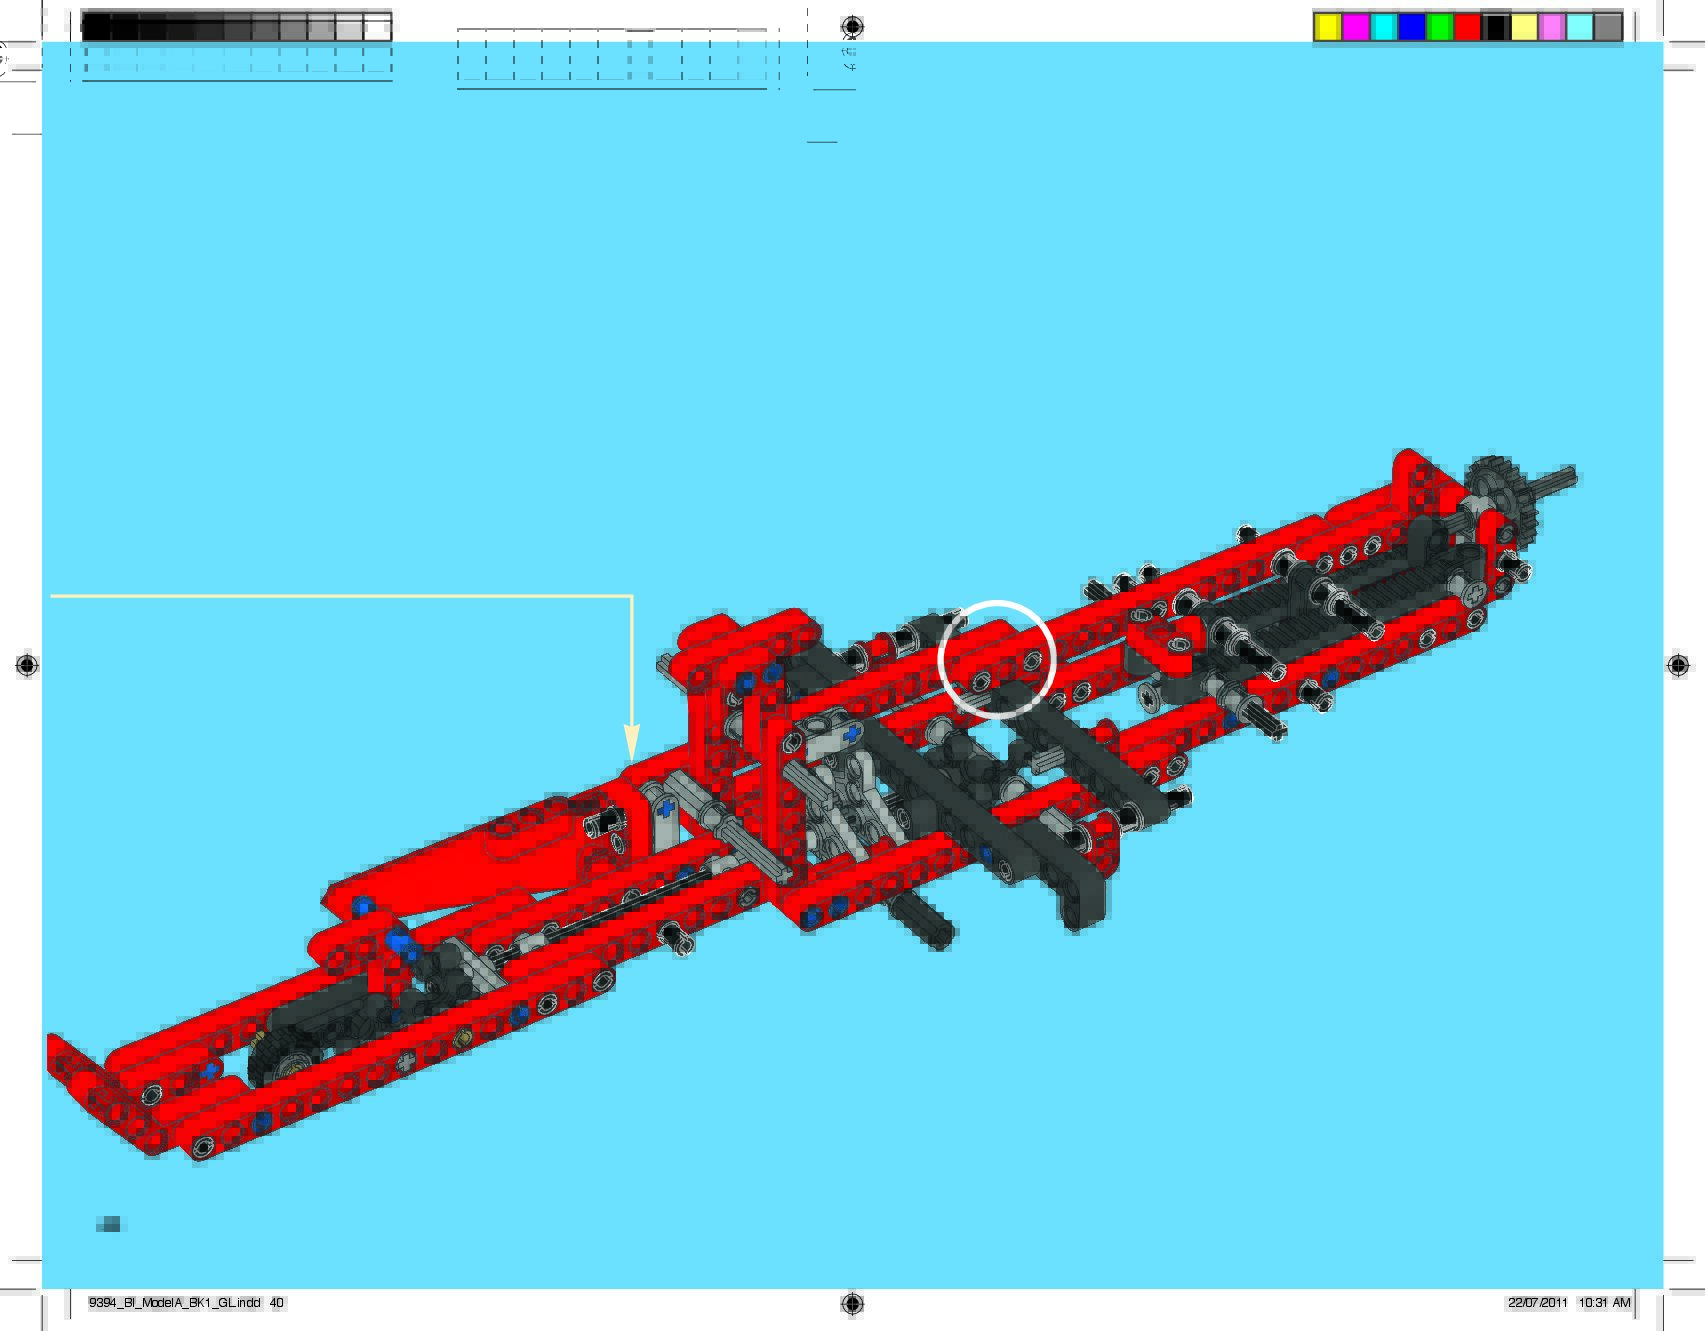This screenshot has width=1705, height=1331.
Task: Click the black axle protruding beneath the chassis
Action: (x=923, y=919)
